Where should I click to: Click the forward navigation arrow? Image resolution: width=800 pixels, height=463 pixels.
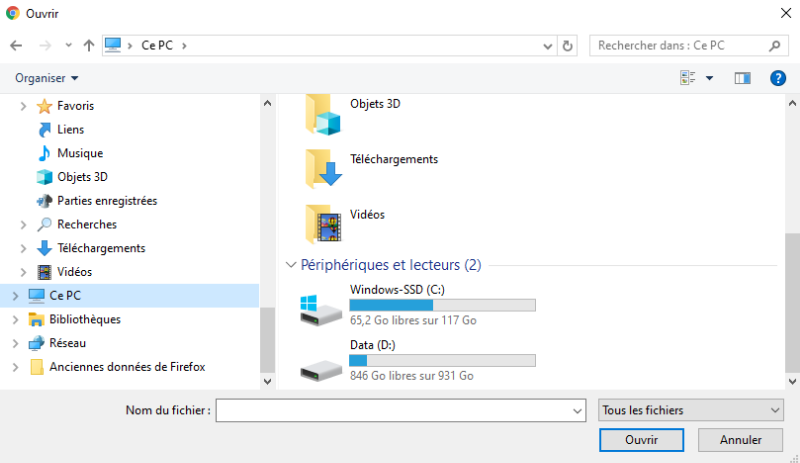45,45
